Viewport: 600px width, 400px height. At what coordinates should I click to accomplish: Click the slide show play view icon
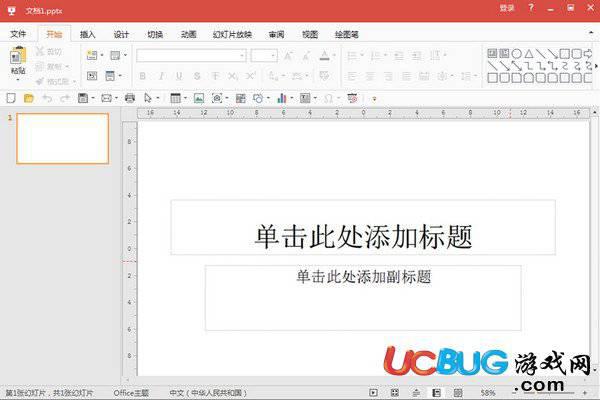pyautogui.click(x=373, y=393)
